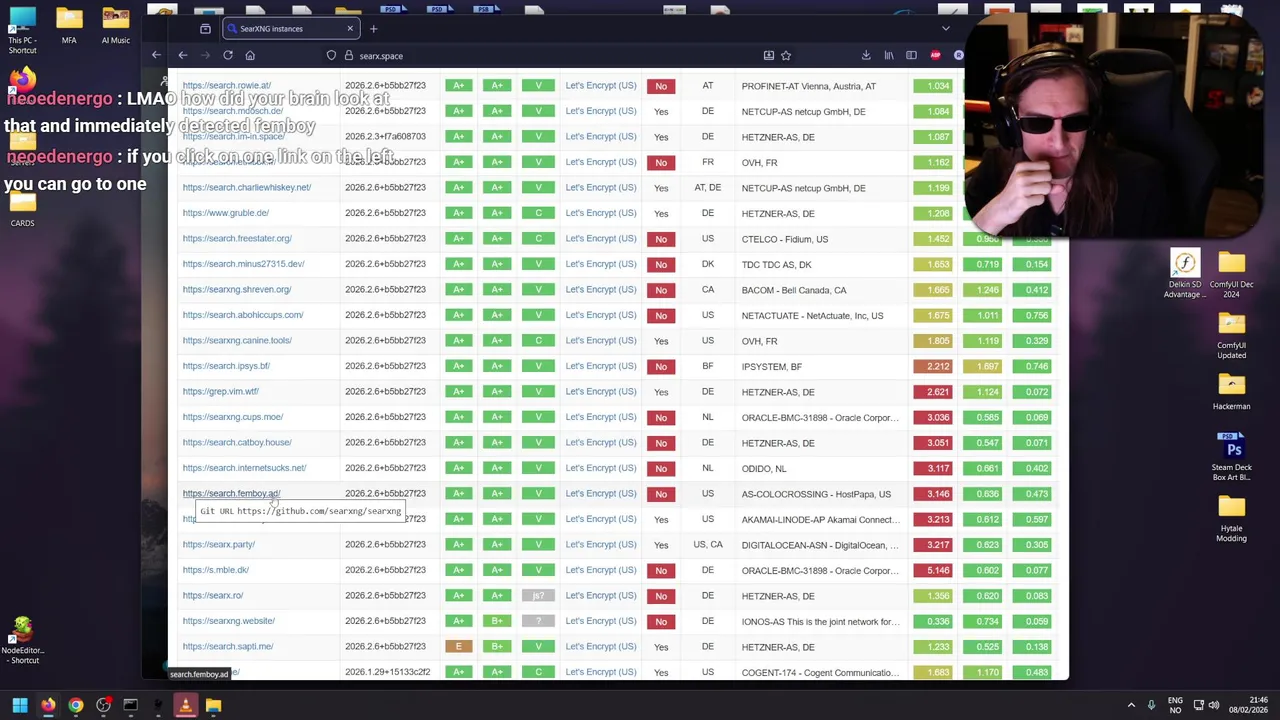
Task: Open File Explorer from the taskbar
Action: (213, 706)
